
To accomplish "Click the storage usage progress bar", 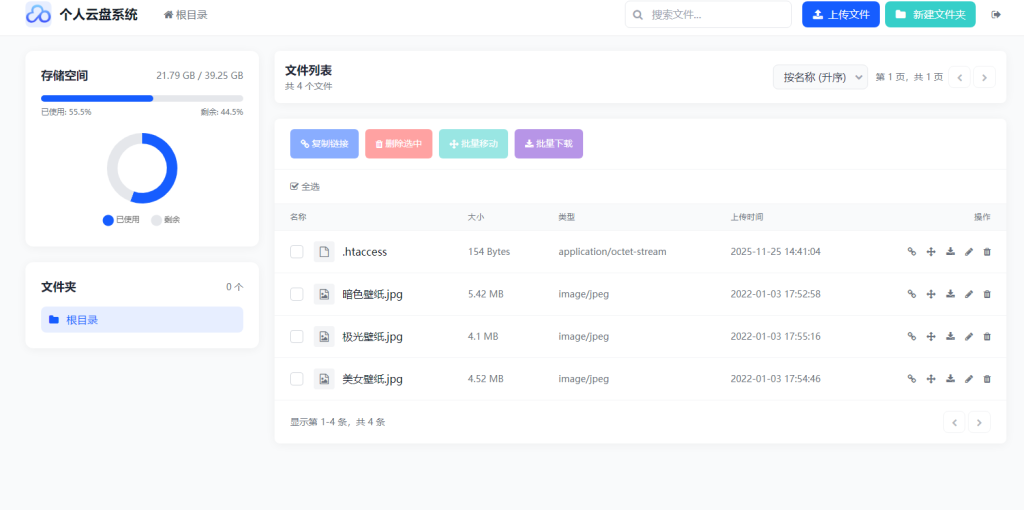I will 142,98.
